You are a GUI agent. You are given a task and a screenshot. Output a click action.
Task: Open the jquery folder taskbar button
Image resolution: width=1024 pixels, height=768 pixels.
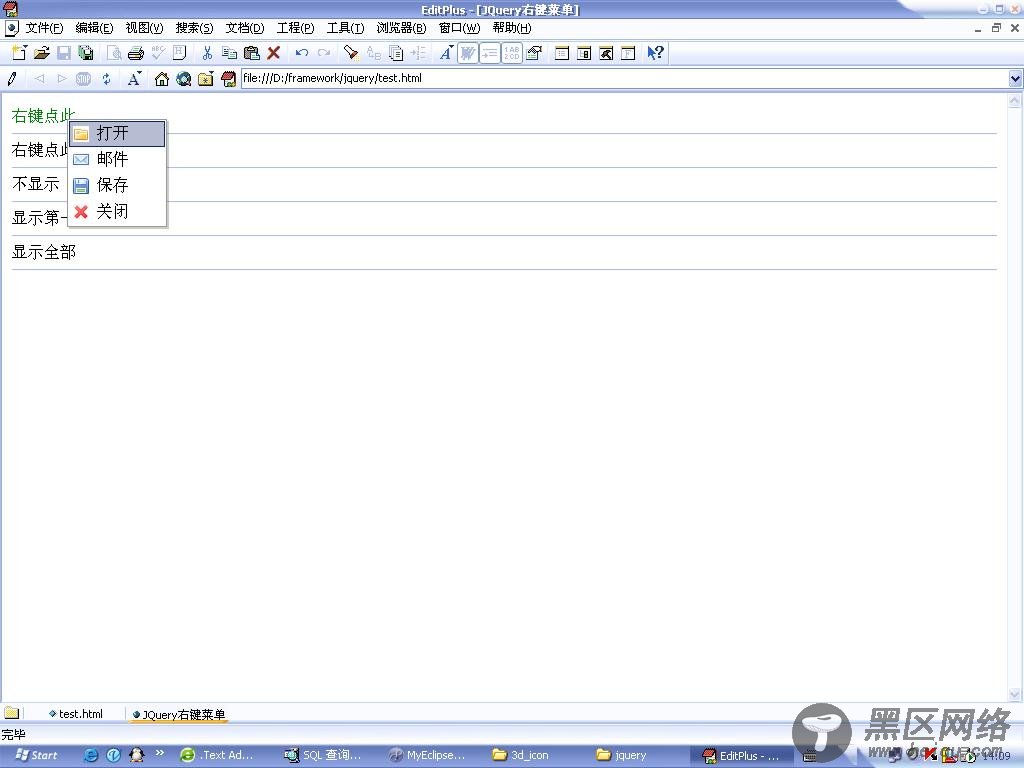pyautogui.click(x=622, y=756)
